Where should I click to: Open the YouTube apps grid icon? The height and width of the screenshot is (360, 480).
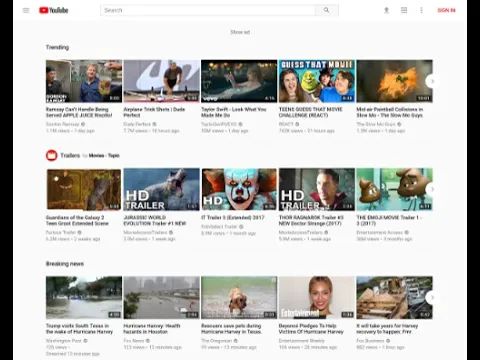pyautogui.click(x=404, y=10)
